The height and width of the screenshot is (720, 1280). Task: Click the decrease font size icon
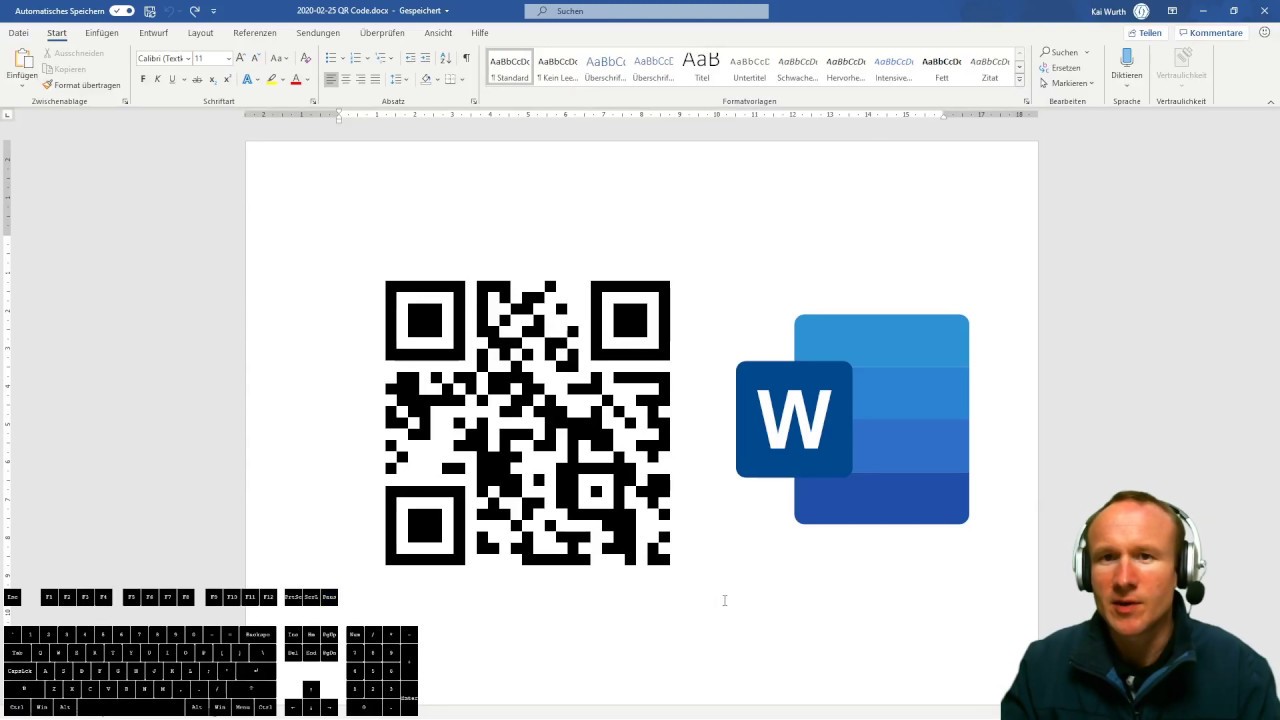click(256, 58)
